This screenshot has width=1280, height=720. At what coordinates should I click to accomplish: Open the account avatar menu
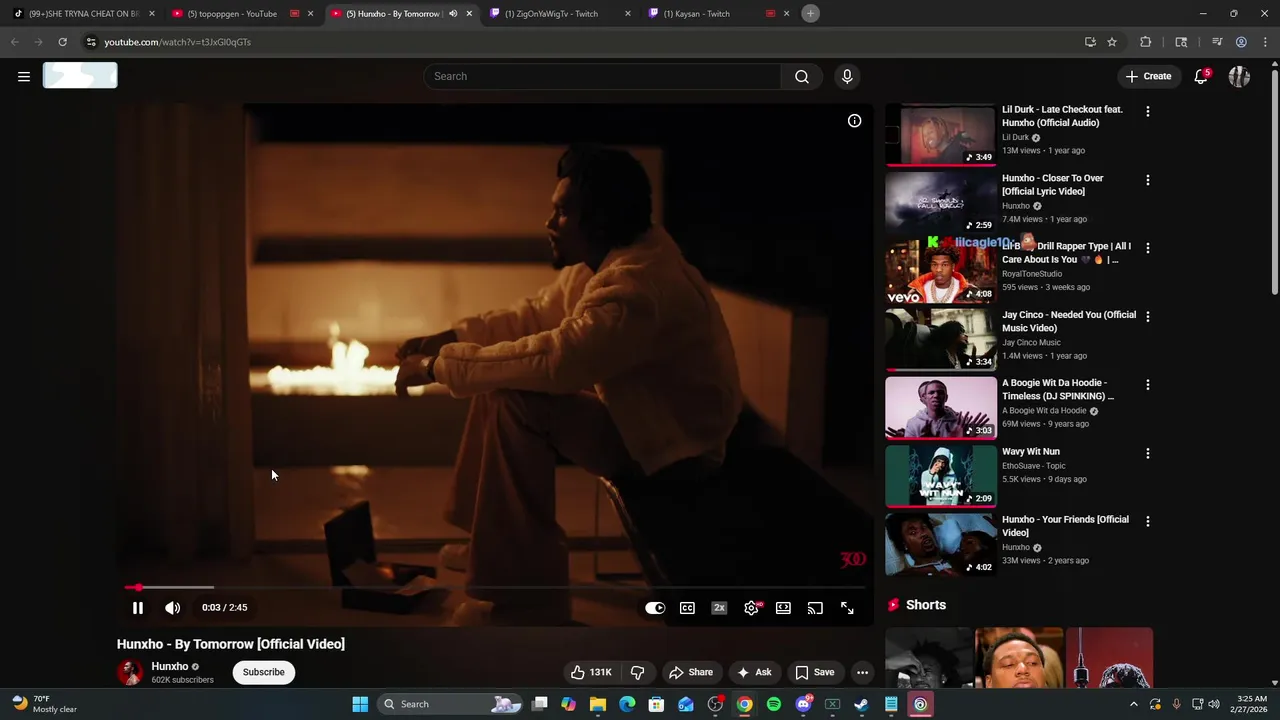point(1239,76)
